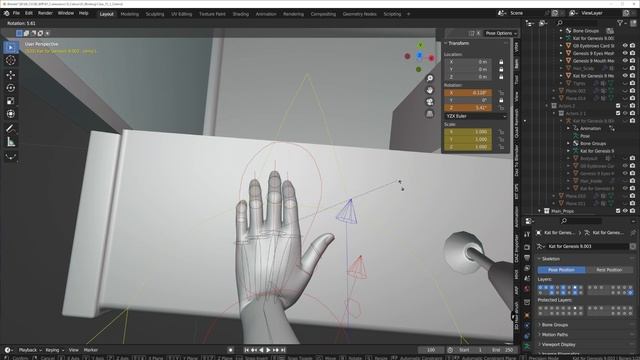Screen dimensions: 640x360
Task: Select the Annotate tool
Action: 11,129
